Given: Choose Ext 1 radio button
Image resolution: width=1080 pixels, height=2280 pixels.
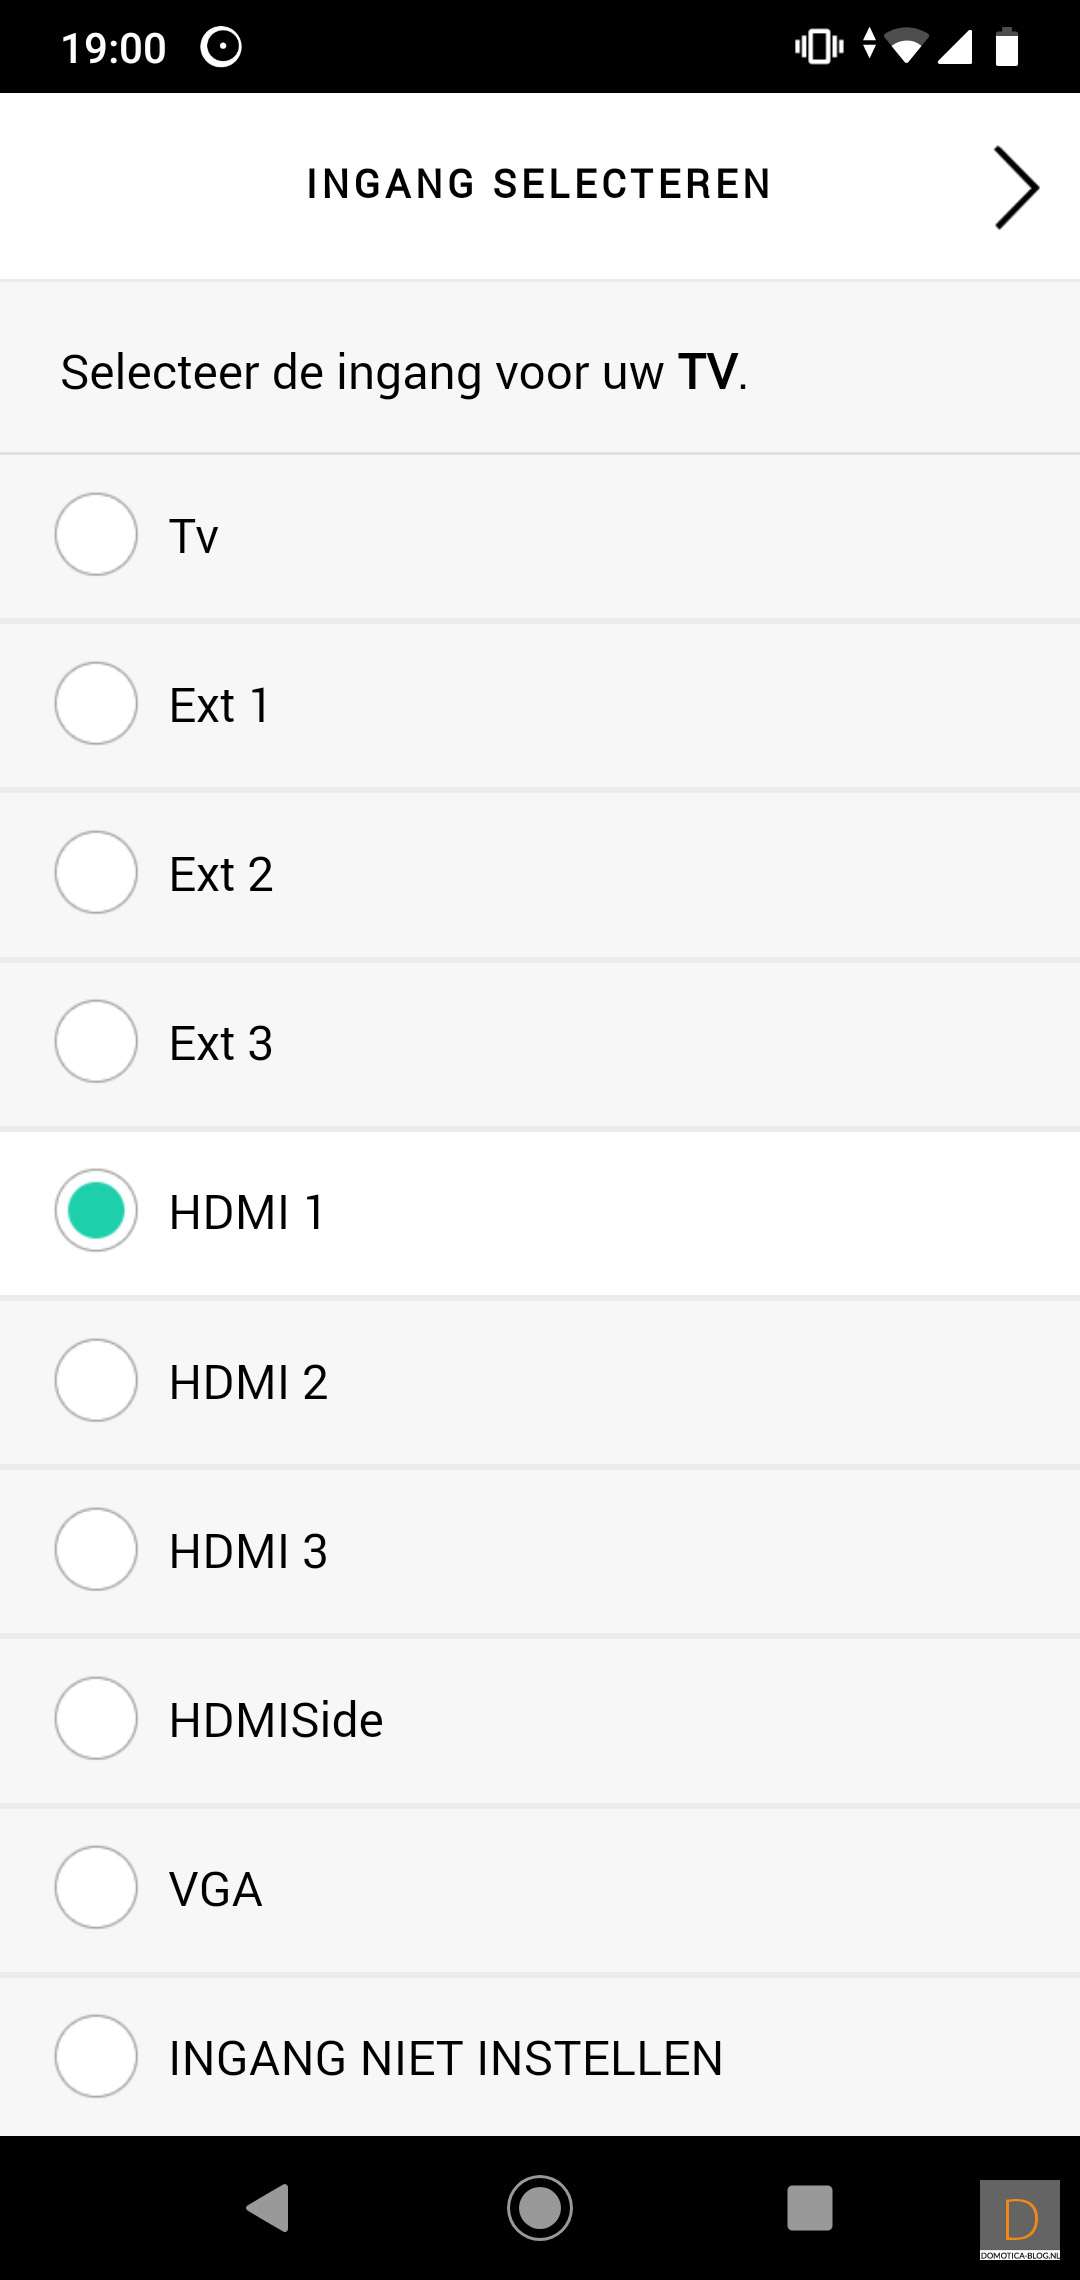Looking at the screenshot, I should pos(96,703).
